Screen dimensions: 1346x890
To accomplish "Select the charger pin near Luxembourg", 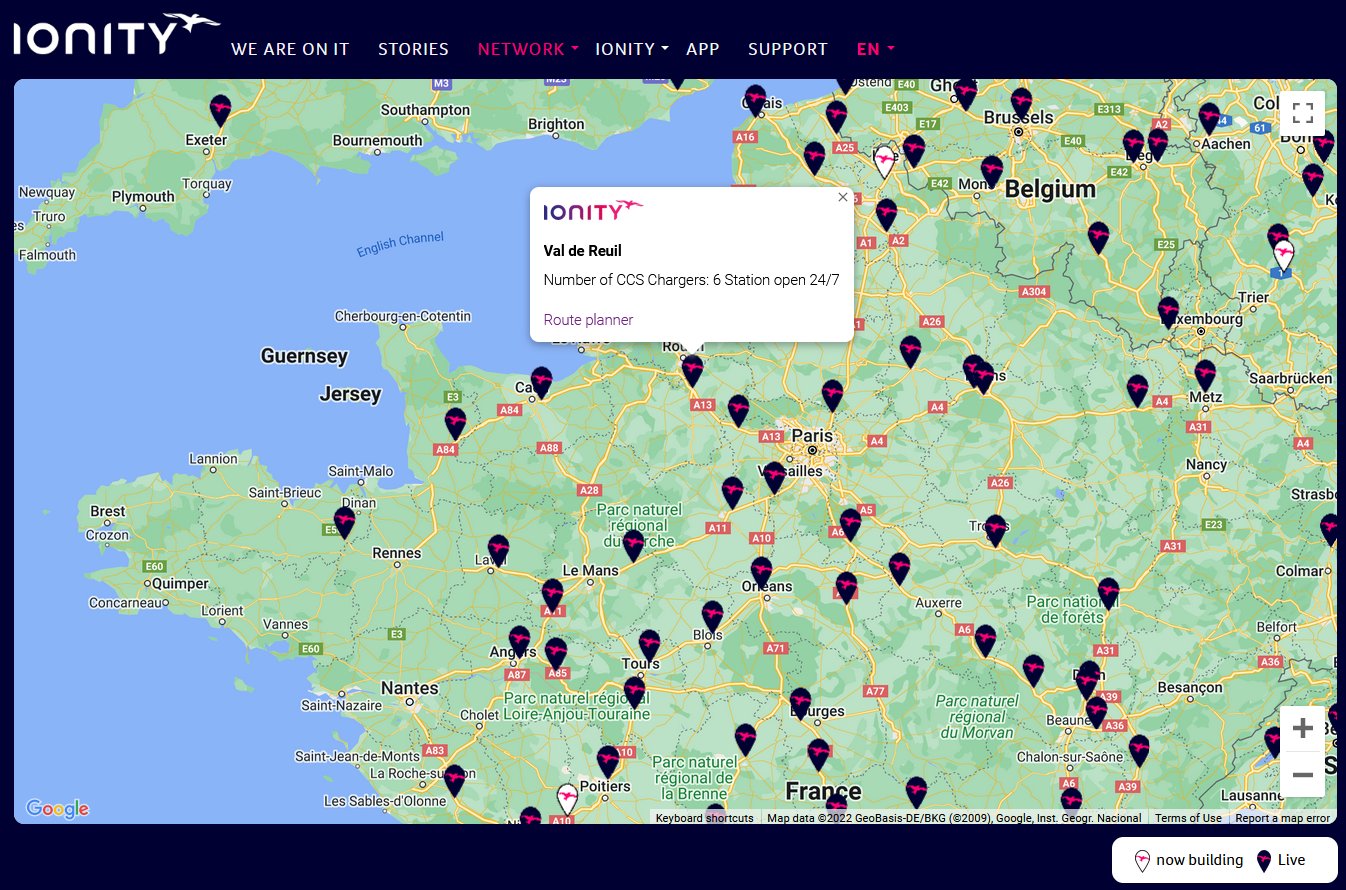I will coord(1168,311).
